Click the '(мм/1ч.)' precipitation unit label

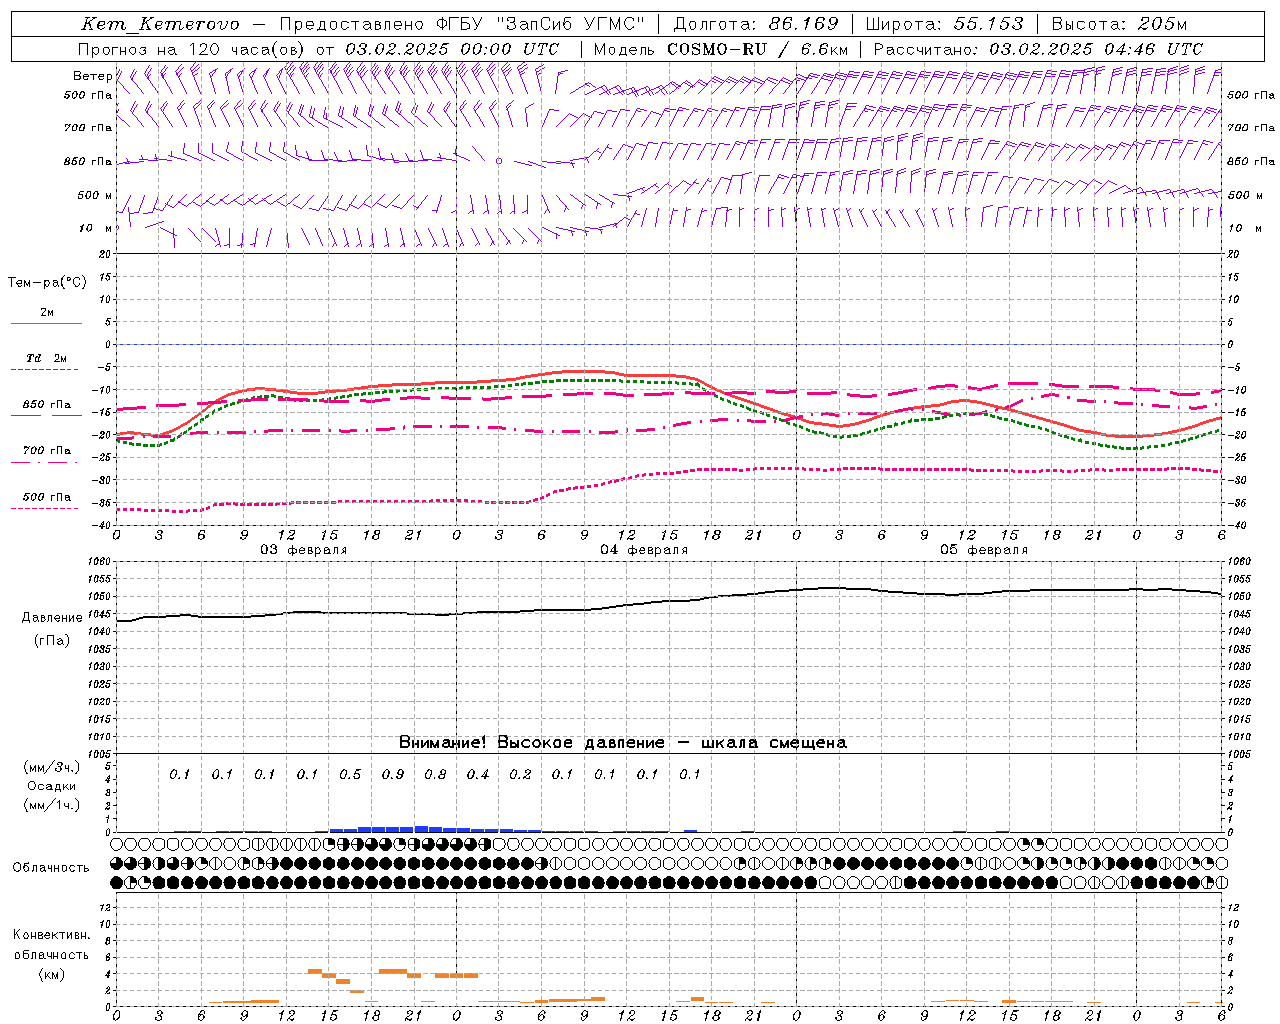[x=52, y=805]
